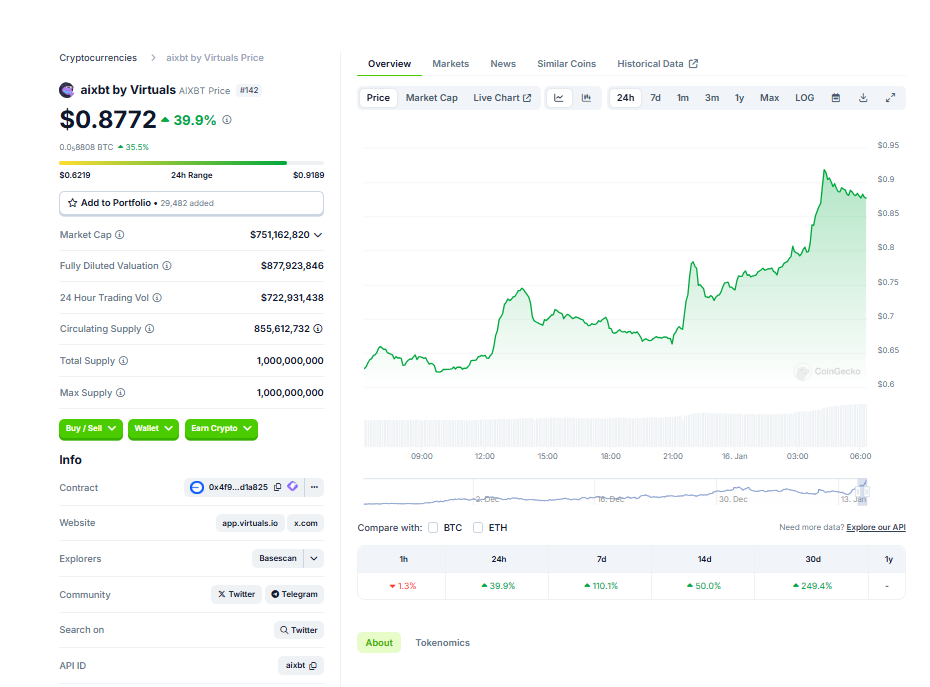Expand chart to fullscreen
The height and width of the screenshot is (687, 930).
click(x=890, y=98)
